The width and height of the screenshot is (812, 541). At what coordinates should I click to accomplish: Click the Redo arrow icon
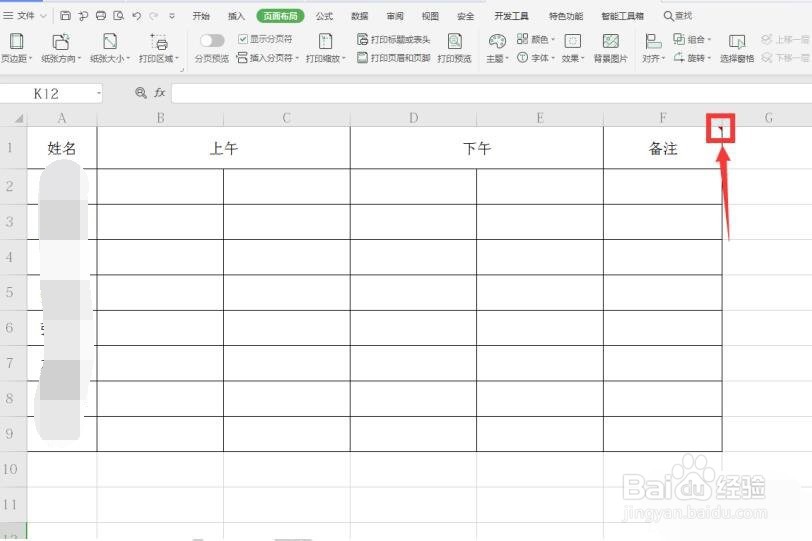pyautogui.click(x=154, y=16)
